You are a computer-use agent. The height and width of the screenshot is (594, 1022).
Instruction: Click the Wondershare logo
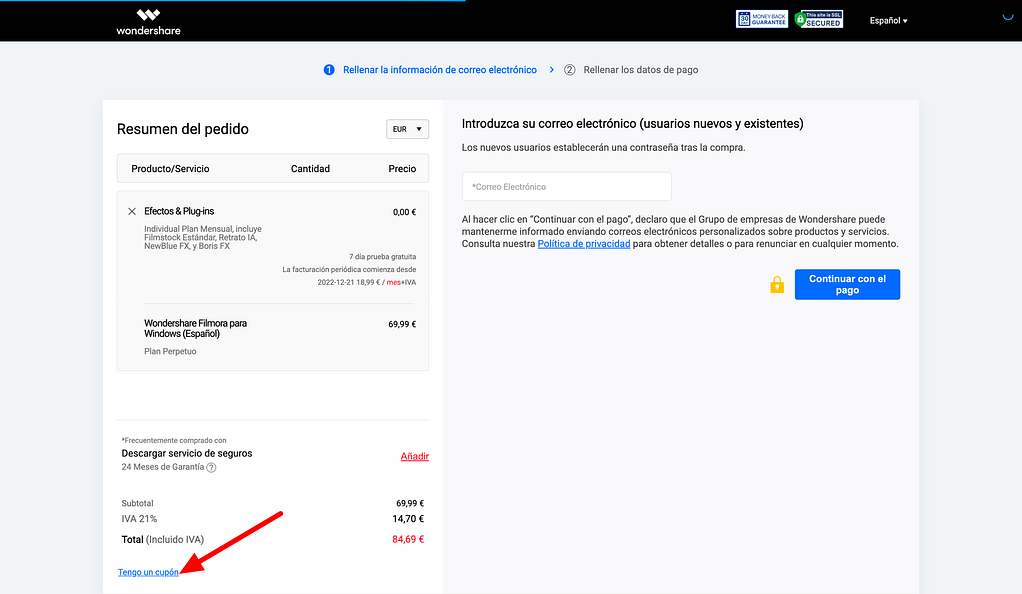tap(149, 22)
